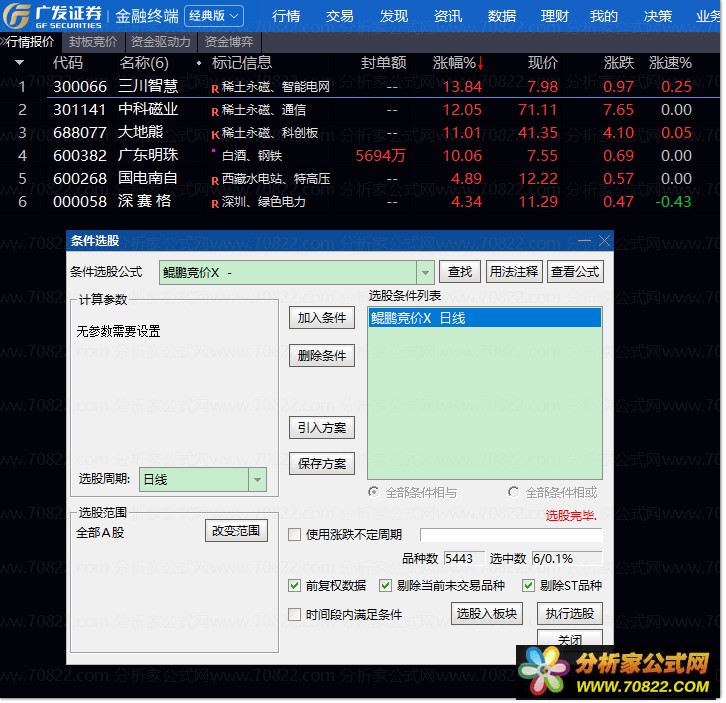The height and width of the screenshot is (703, 726).
Task: Select the 全部条件相或 radio button
Action: (x=513, y=492)
